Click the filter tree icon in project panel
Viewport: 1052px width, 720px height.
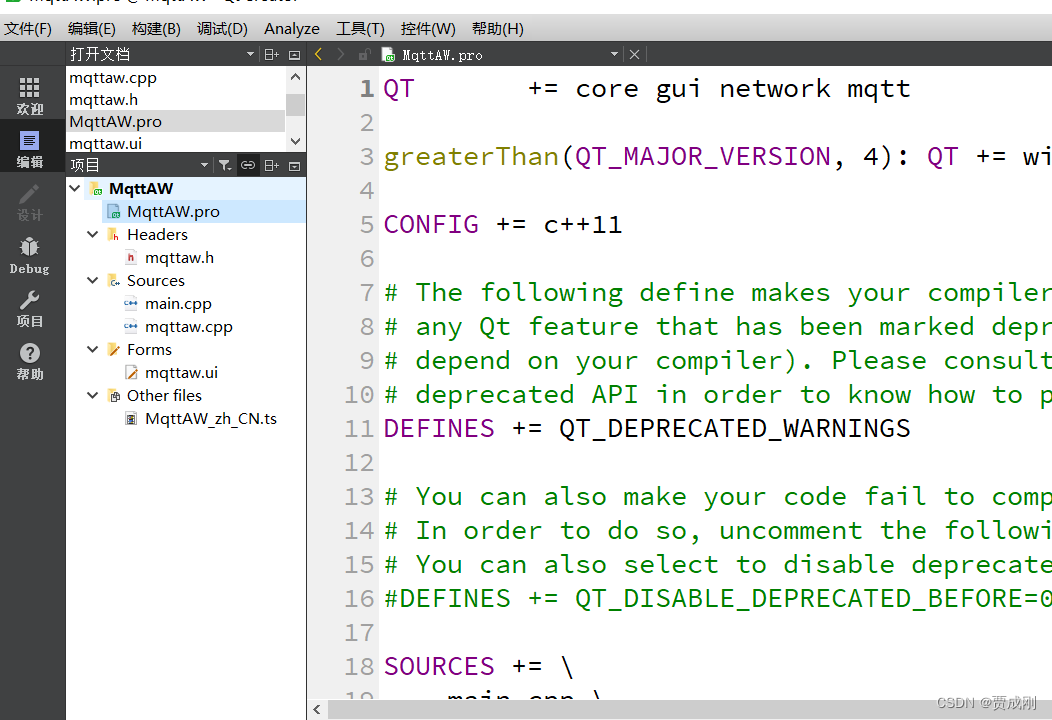point(225,165)
